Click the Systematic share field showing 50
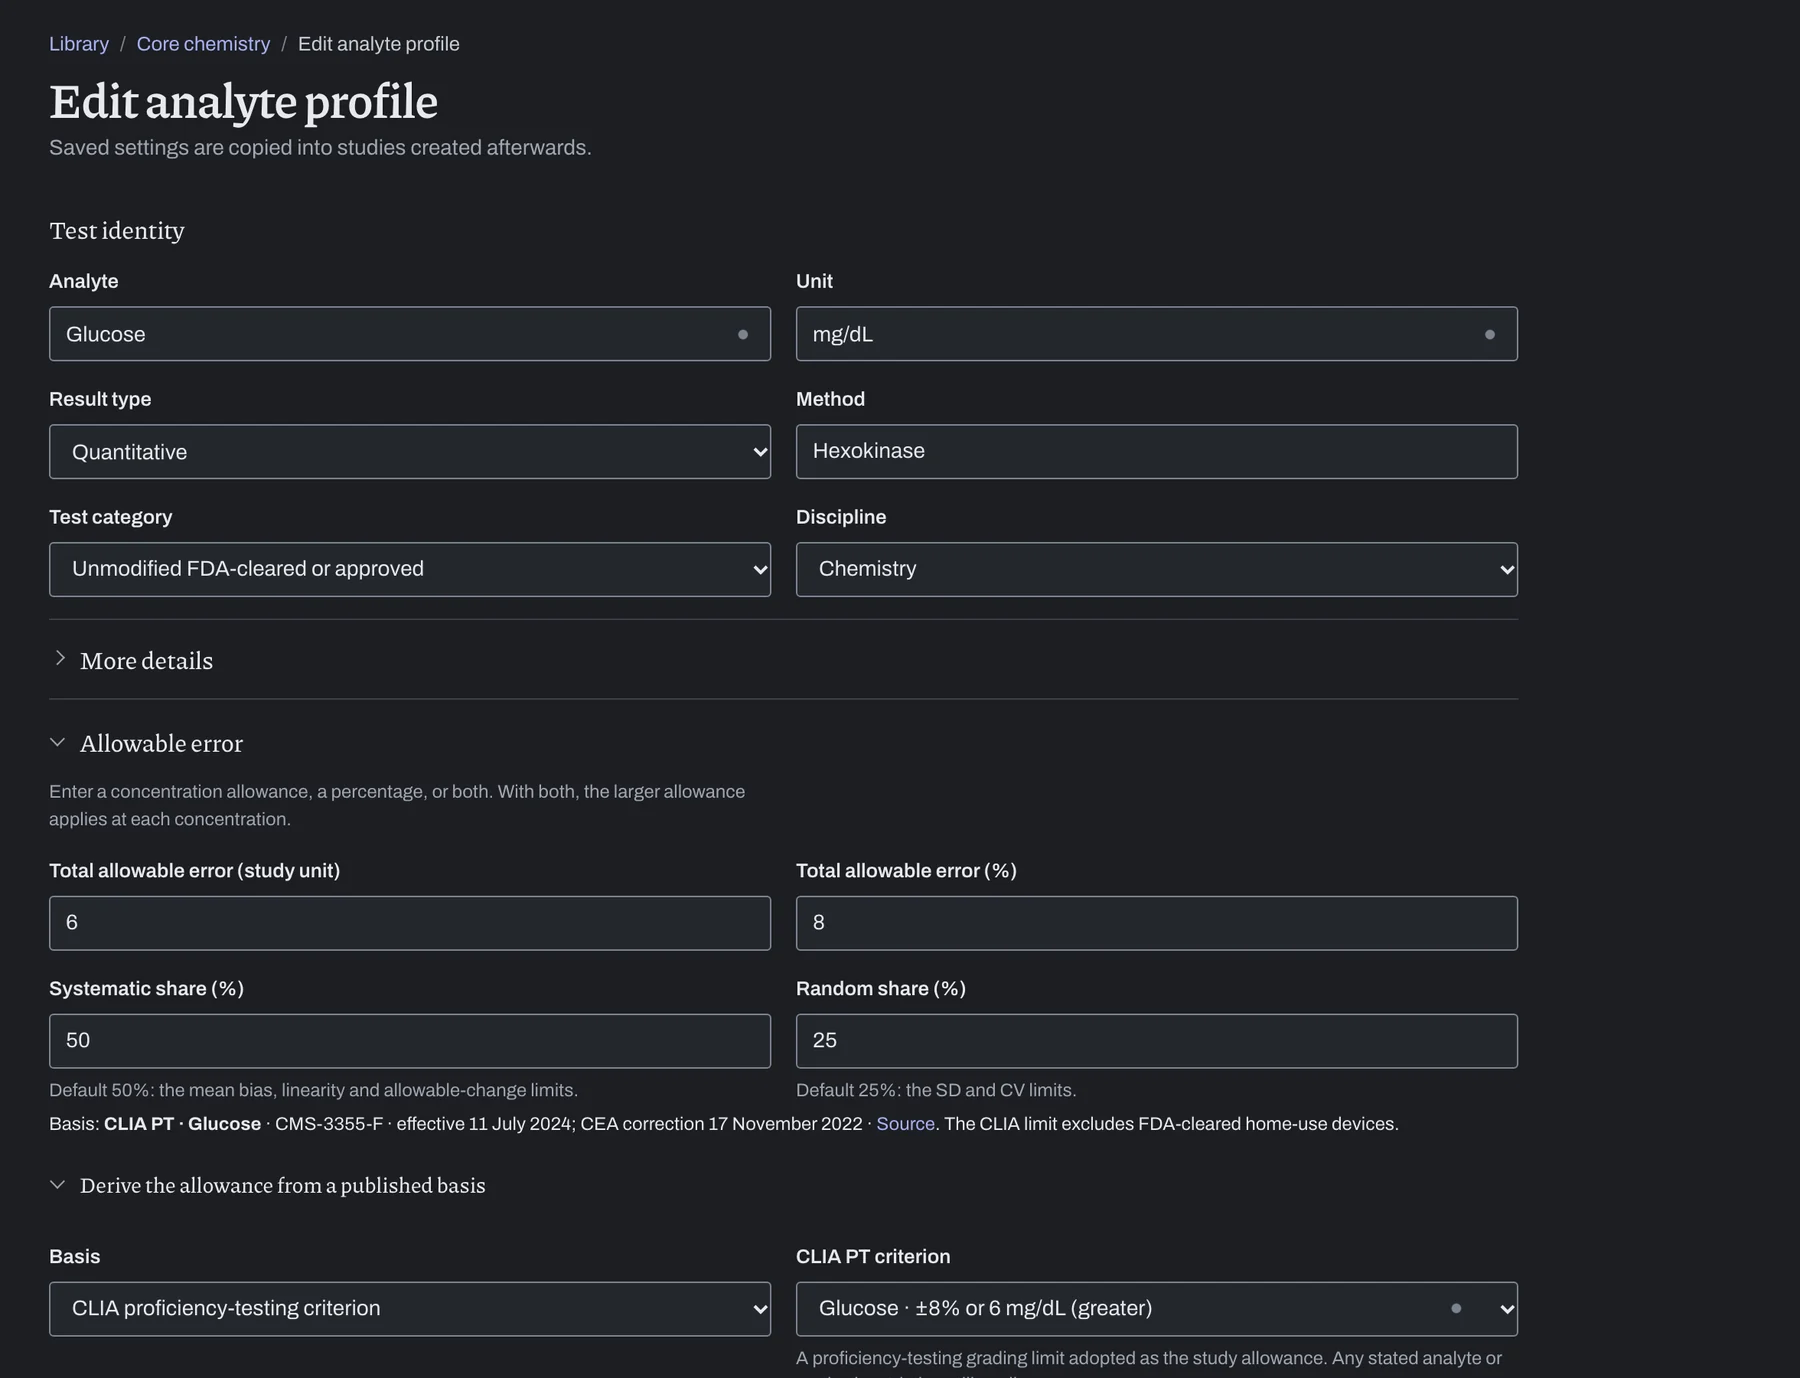Viewport: 1800px width, 1378px height. [x=410, y=1041]
